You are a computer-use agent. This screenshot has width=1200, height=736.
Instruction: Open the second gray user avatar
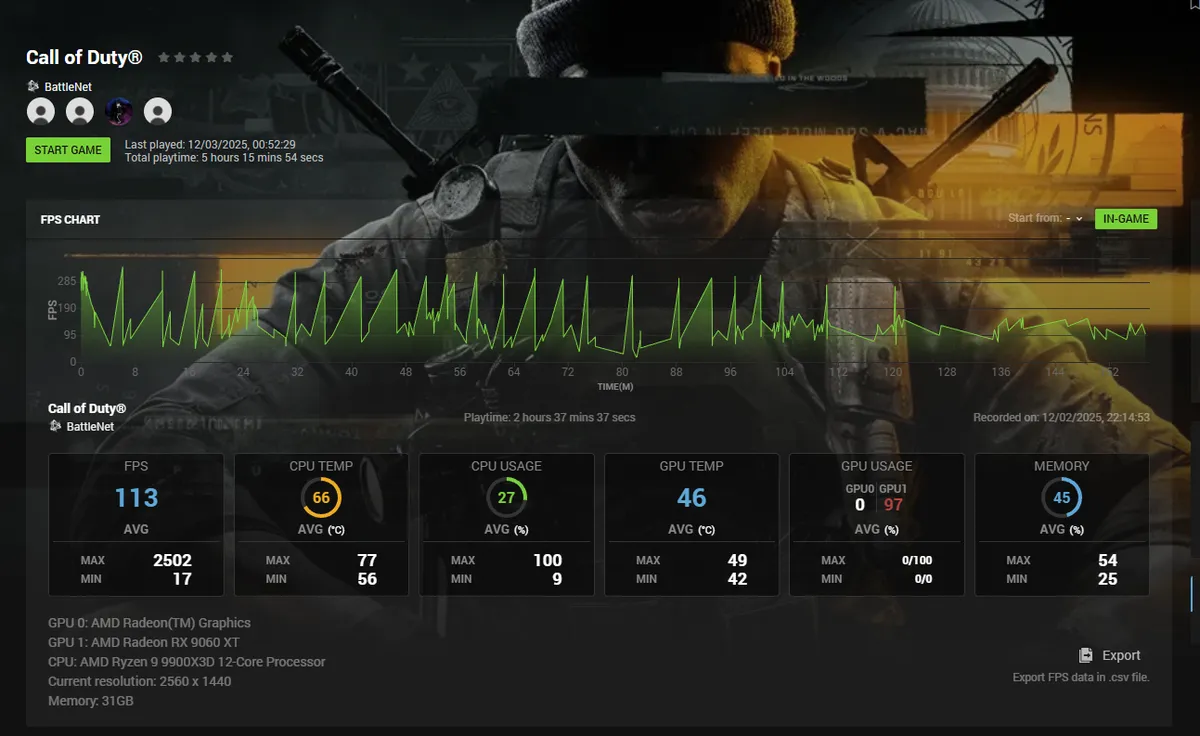[x=80, y=111]
